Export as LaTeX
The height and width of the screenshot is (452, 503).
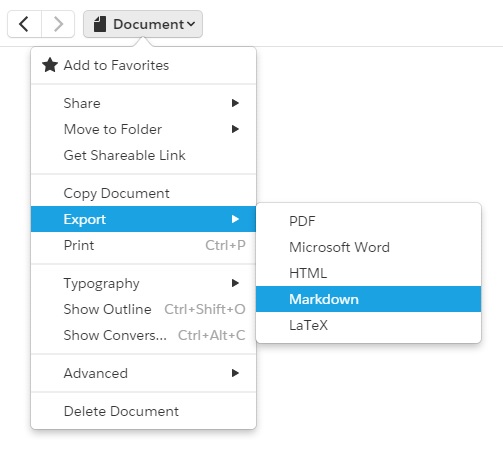369,325
